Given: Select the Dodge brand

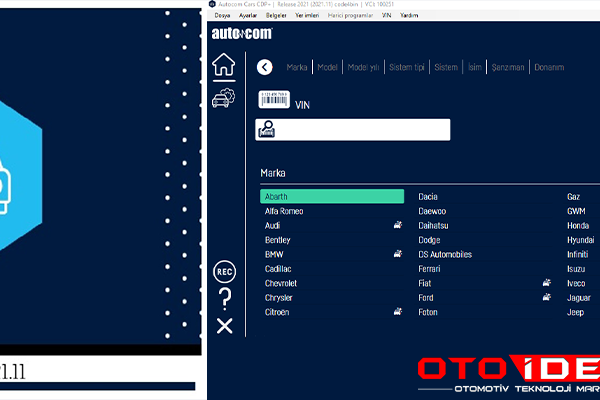Looking at the screenshot, I should point(429,240).
